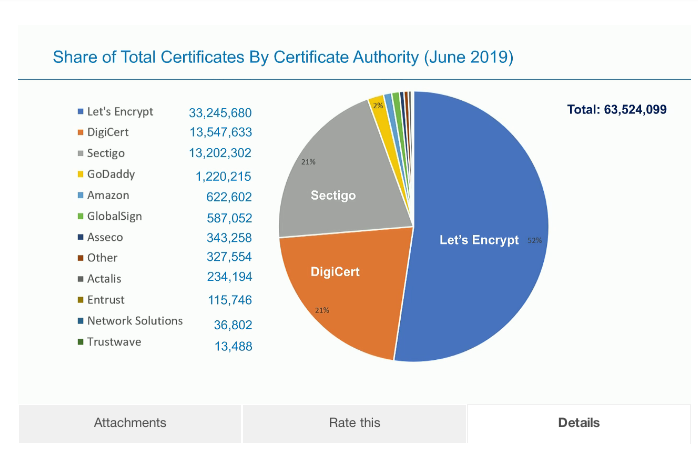Click the 52% label on the pie

(535, 240)
